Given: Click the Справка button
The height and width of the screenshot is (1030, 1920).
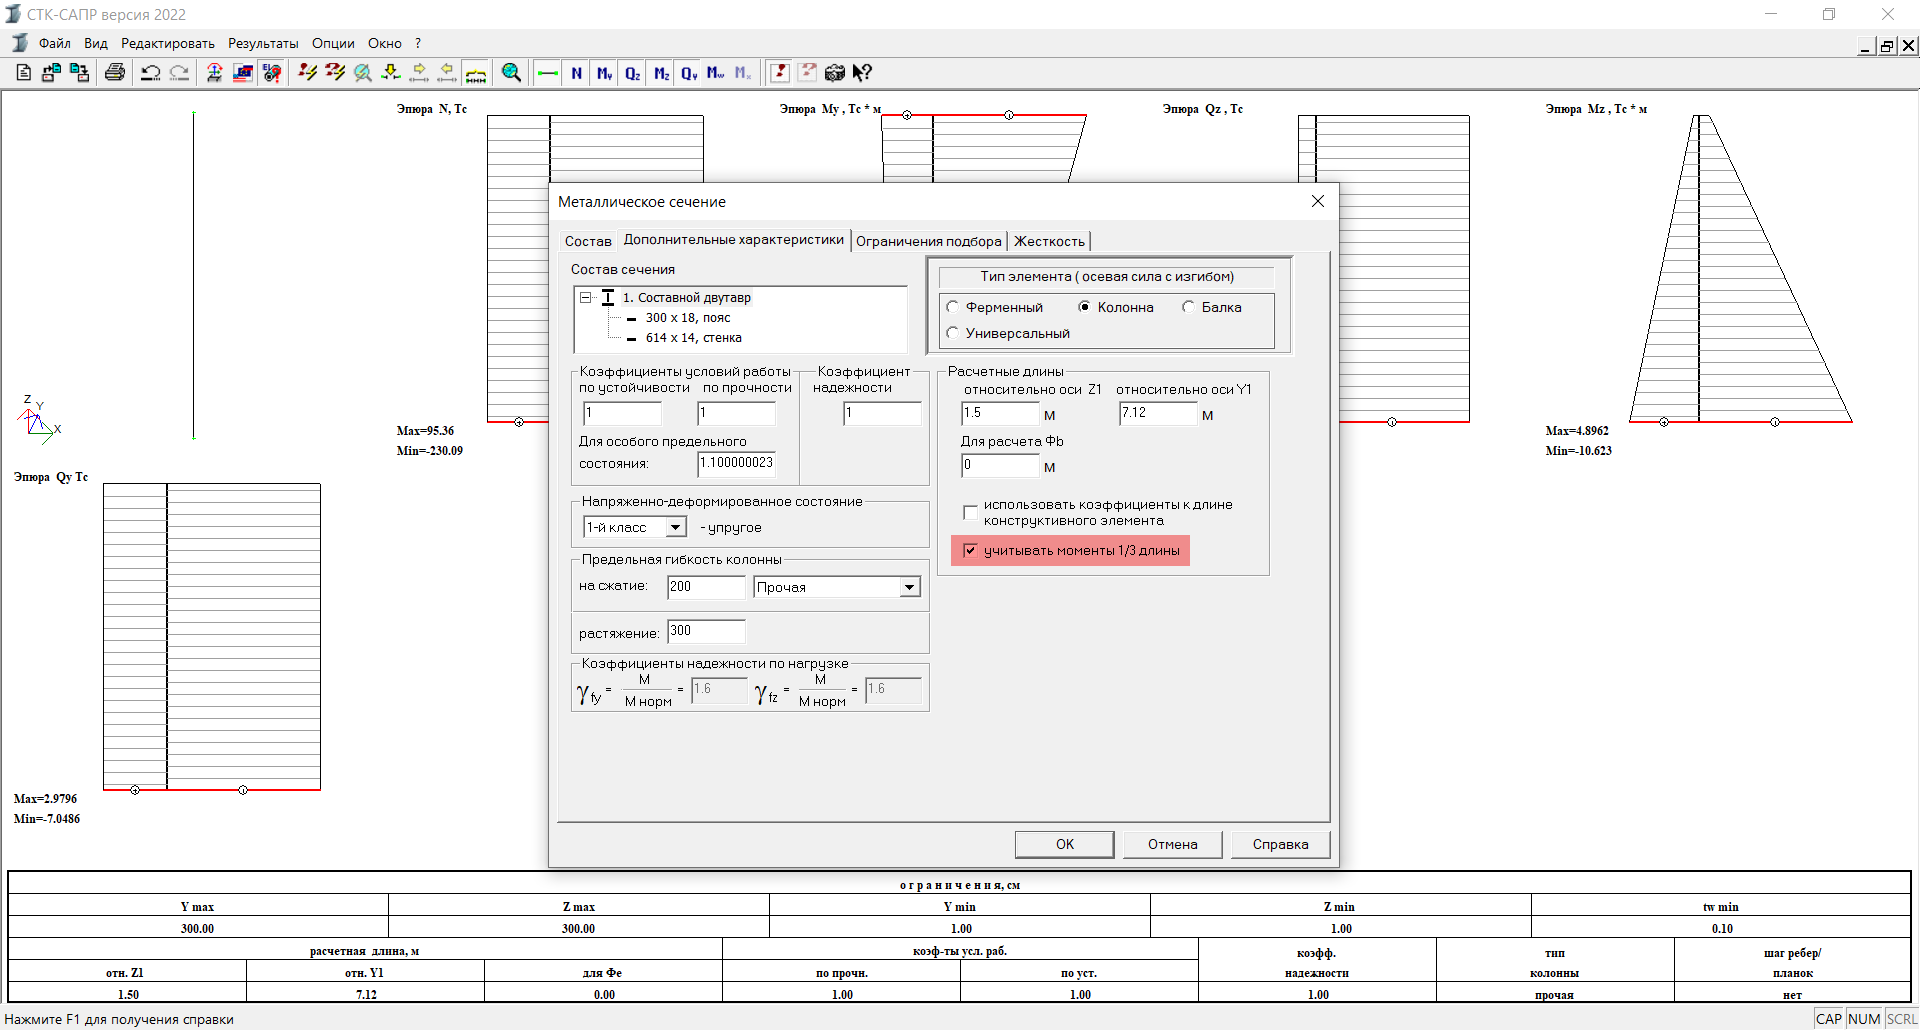Looking at the screenshot, I should click(1280, 844).
